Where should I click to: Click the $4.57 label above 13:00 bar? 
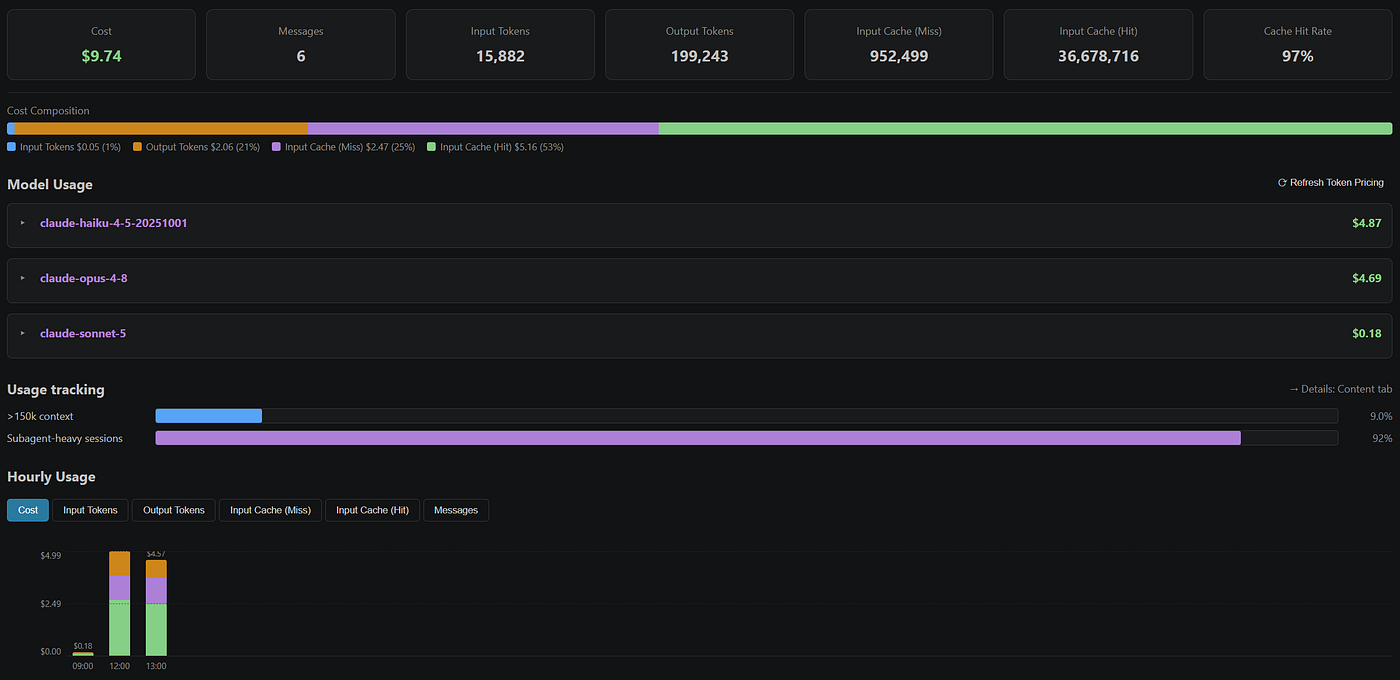[x=156, y=554]
